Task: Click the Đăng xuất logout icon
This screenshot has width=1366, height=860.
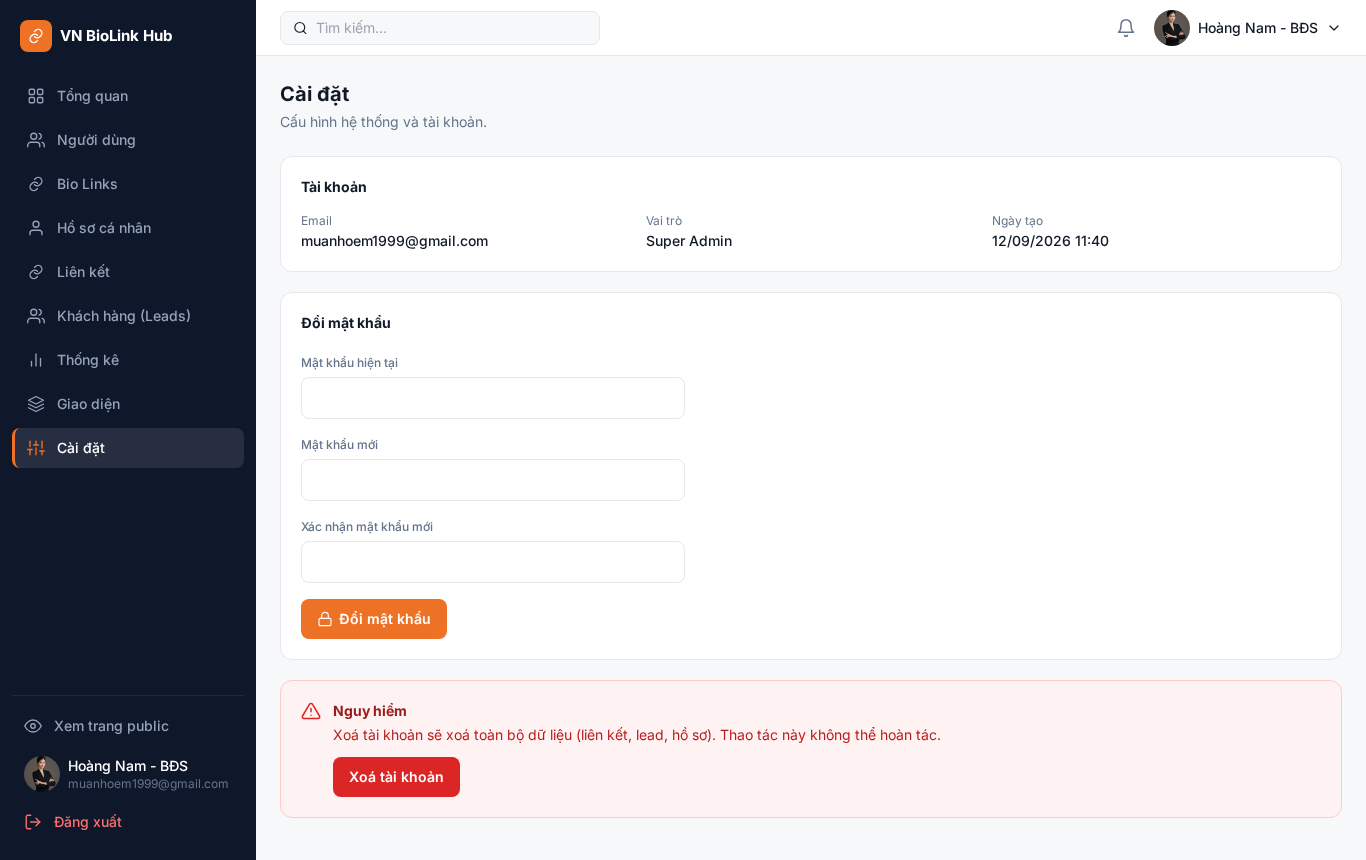Action: [x=33, y=822]
